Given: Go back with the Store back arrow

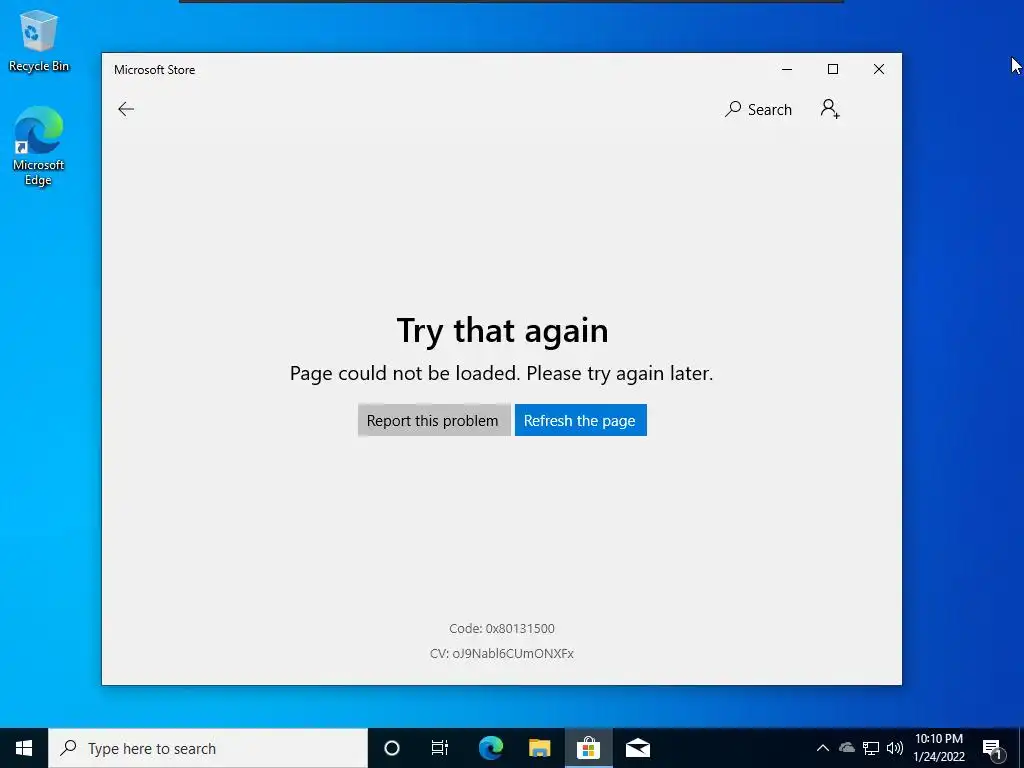Looking at the screenshot, I should pos(126,109).
